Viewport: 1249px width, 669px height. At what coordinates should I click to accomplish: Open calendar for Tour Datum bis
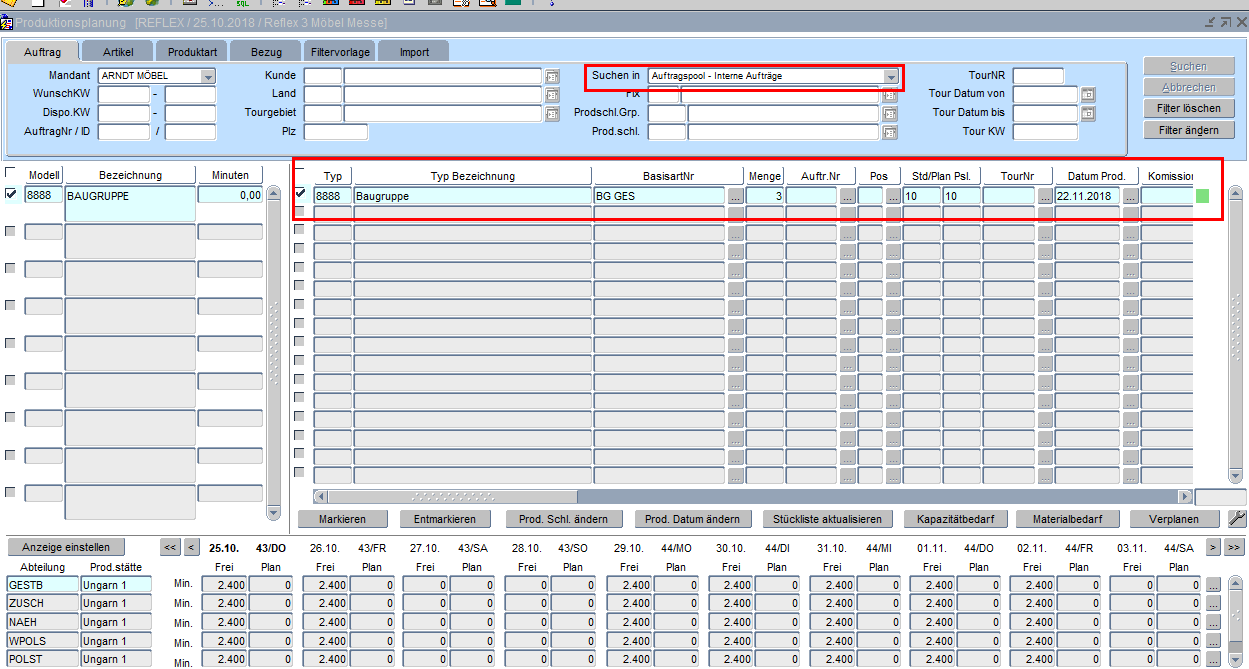coord(1088,114)
